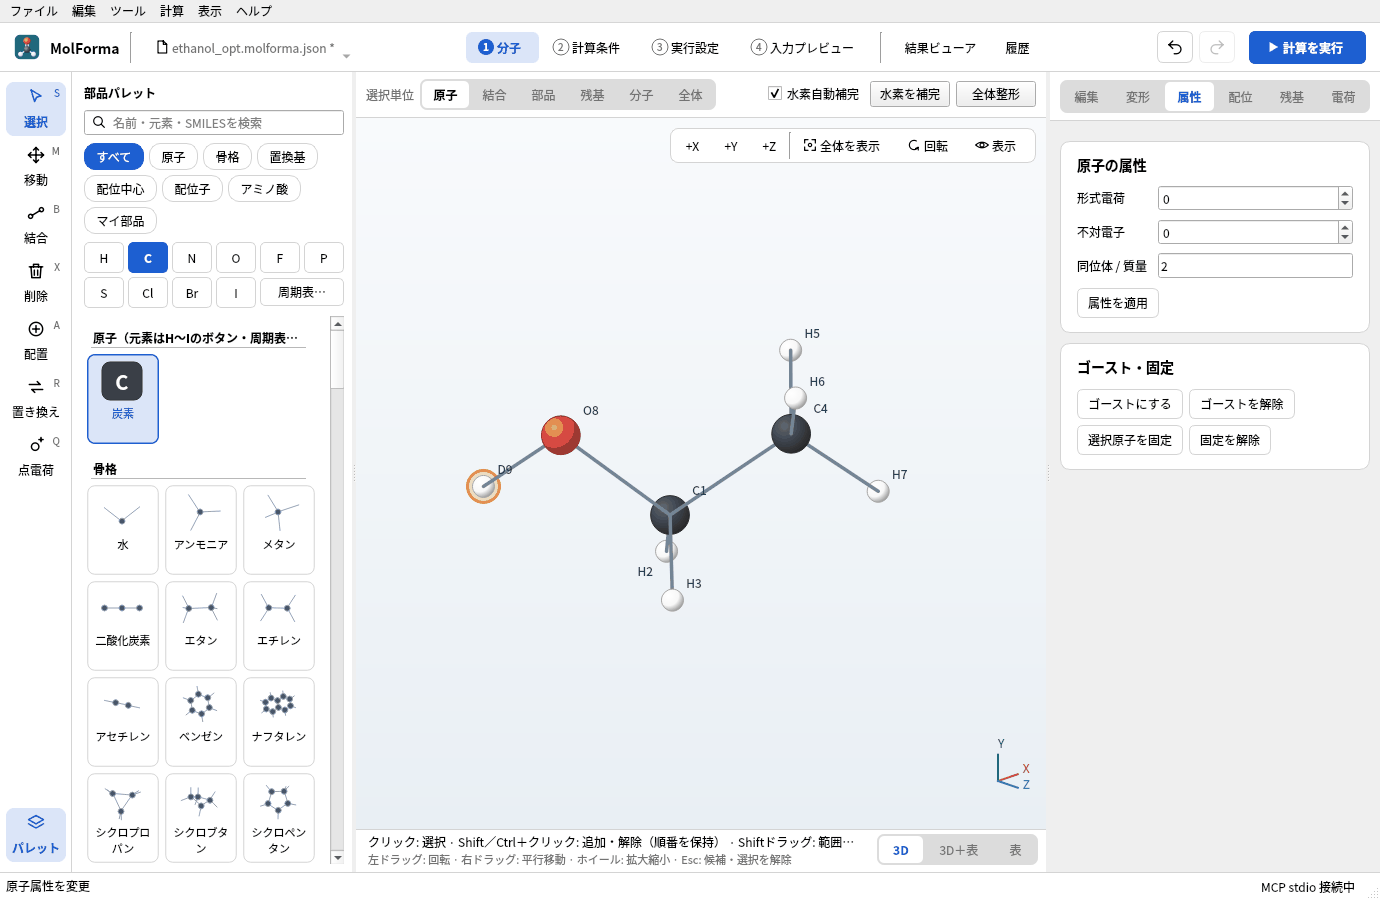
Task: Switch view mode to 3D+表
Action: tap(958, 850)
